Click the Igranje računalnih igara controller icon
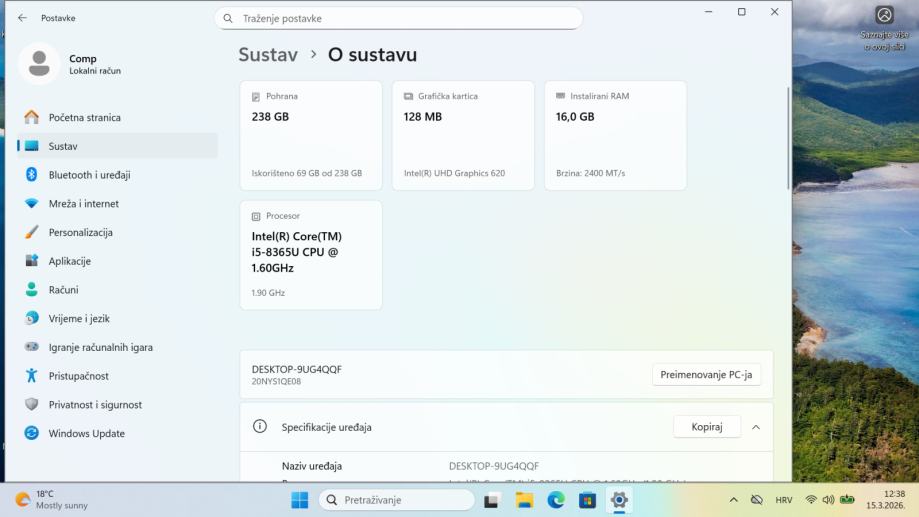Screen dimensions: 919x517 coord(32,347)
